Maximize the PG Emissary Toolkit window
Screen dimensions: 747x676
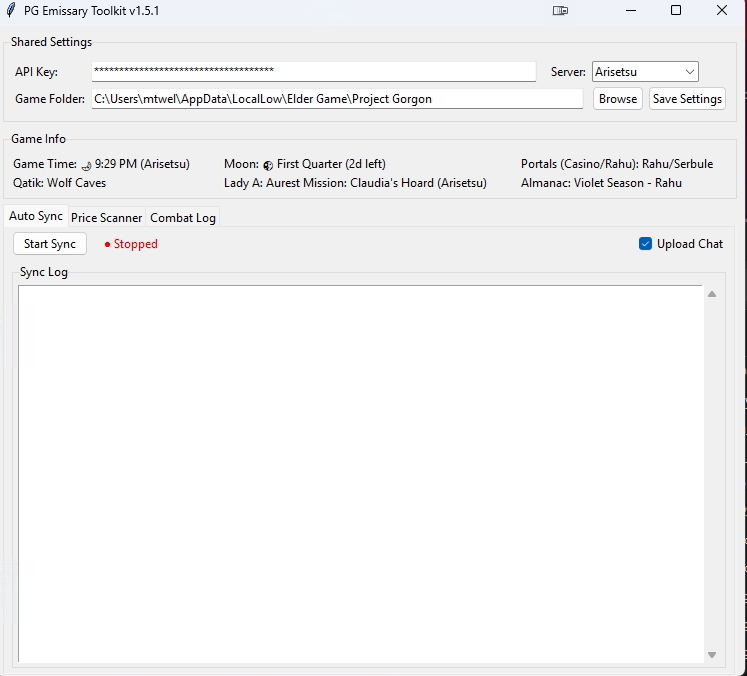tap(676, 11)
